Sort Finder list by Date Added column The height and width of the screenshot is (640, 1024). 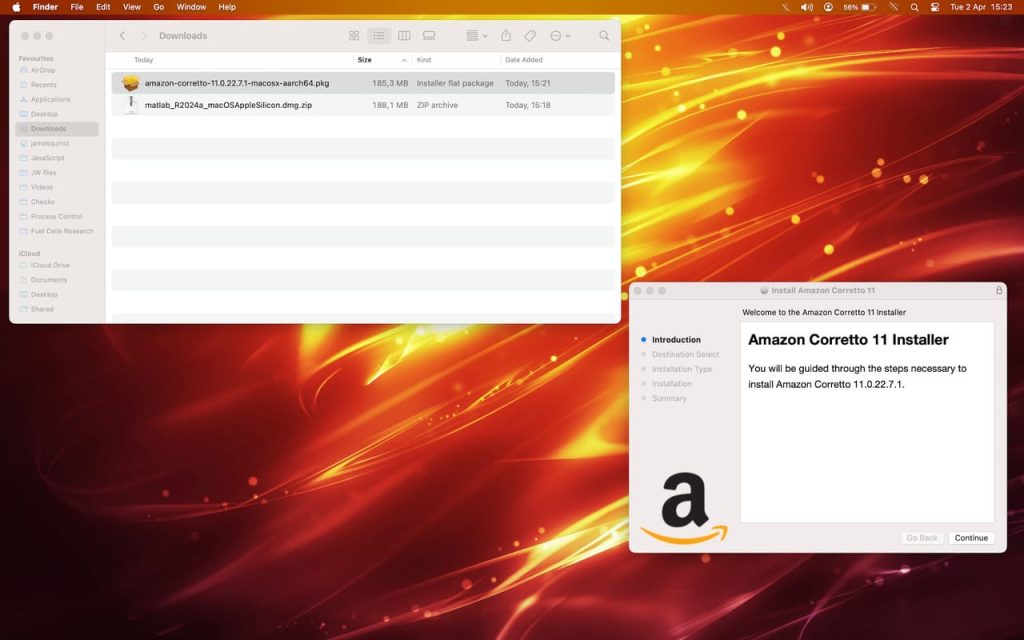pyautogui.click(x=523, y=59)
